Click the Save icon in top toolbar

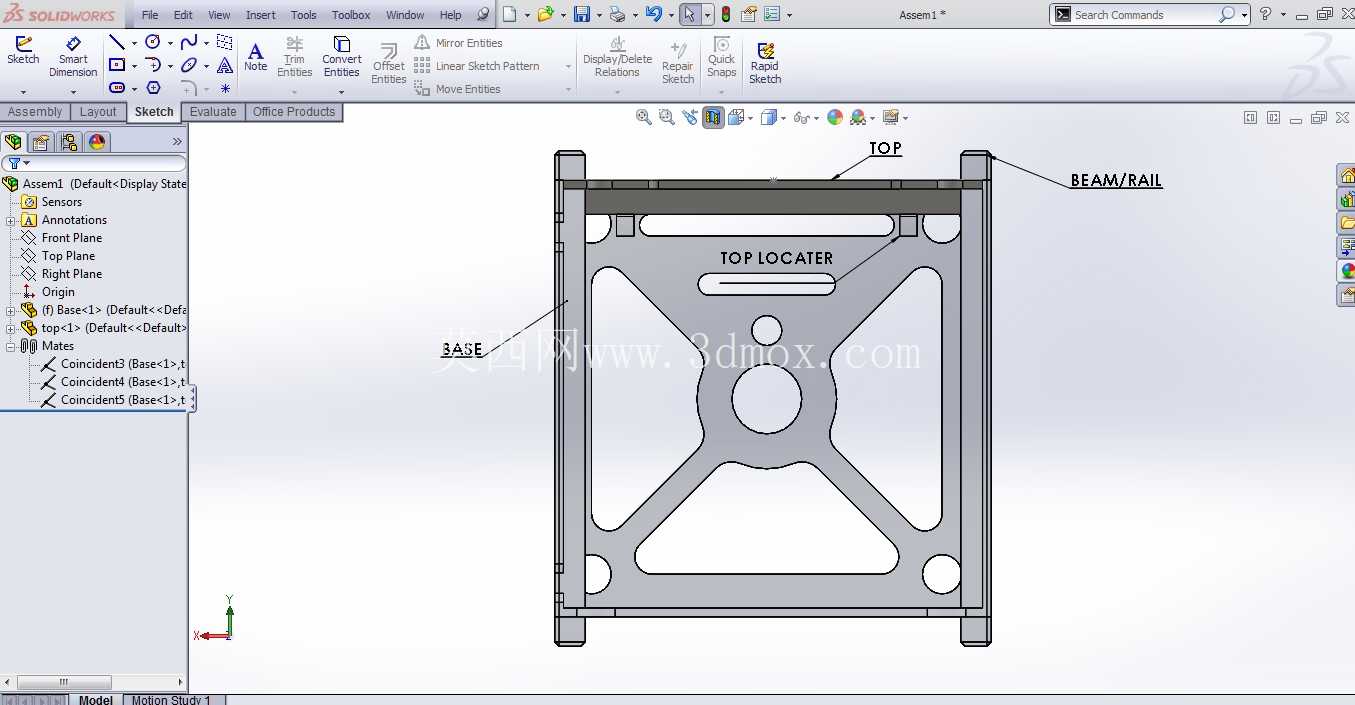point(582,14)
